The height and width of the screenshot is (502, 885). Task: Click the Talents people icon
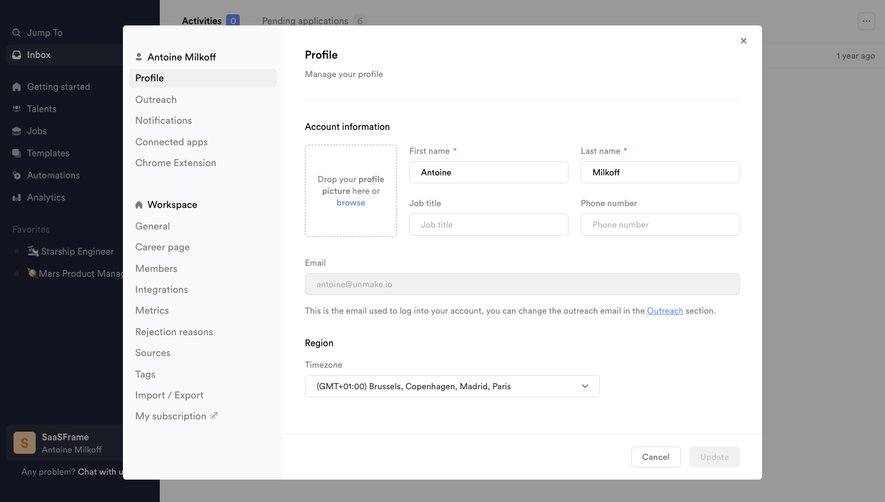click(x=16, y=108)
